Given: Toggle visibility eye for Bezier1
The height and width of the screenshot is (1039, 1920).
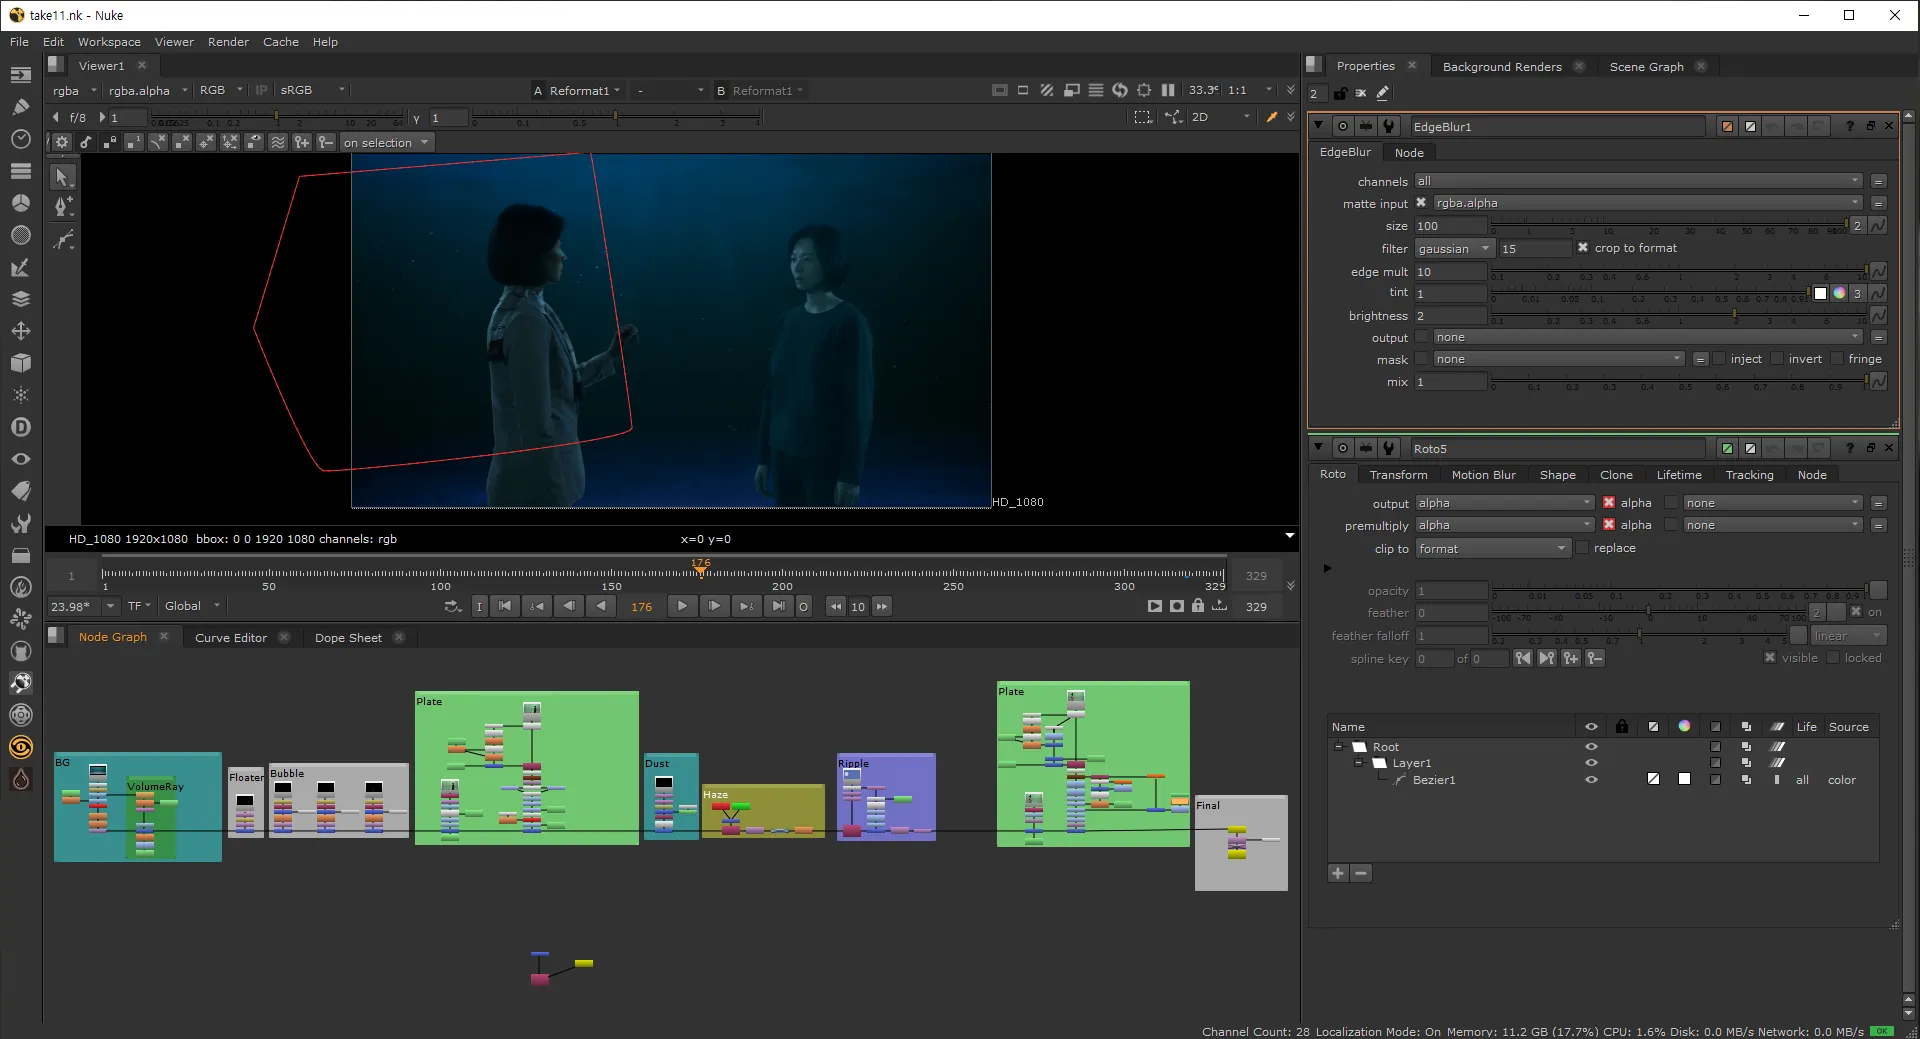Looking at the screenshot, I should pyautogui.click(x=1591, y=780).
